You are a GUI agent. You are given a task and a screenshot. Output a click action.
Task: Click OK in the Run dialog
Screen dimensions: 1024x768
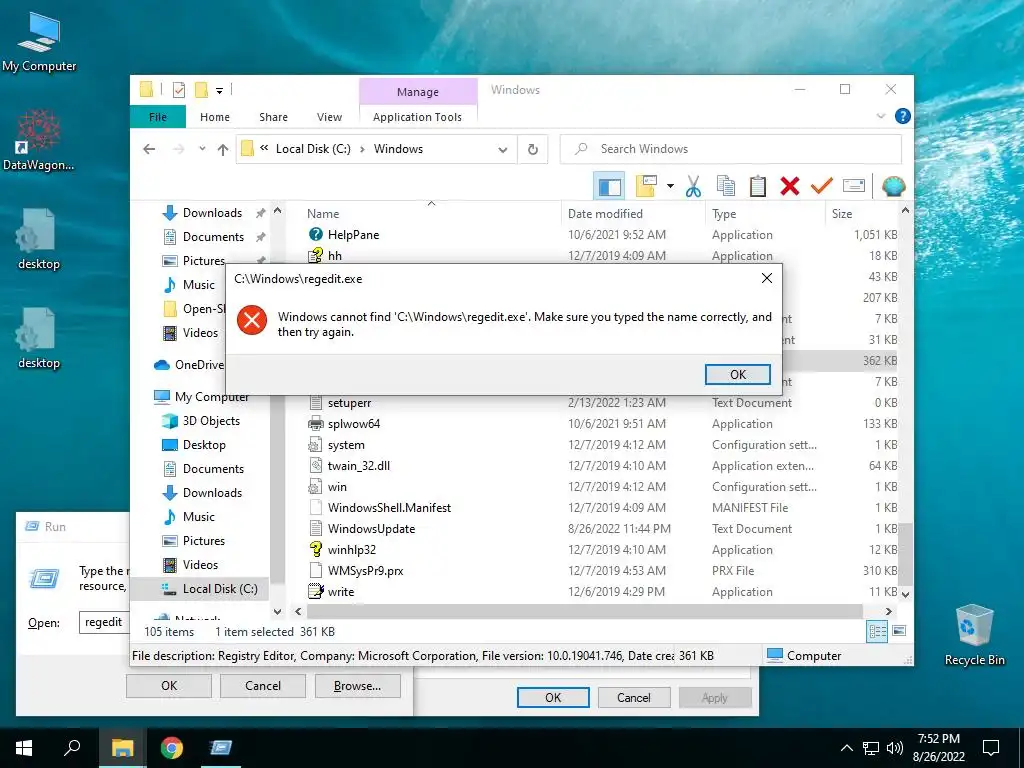169,686
